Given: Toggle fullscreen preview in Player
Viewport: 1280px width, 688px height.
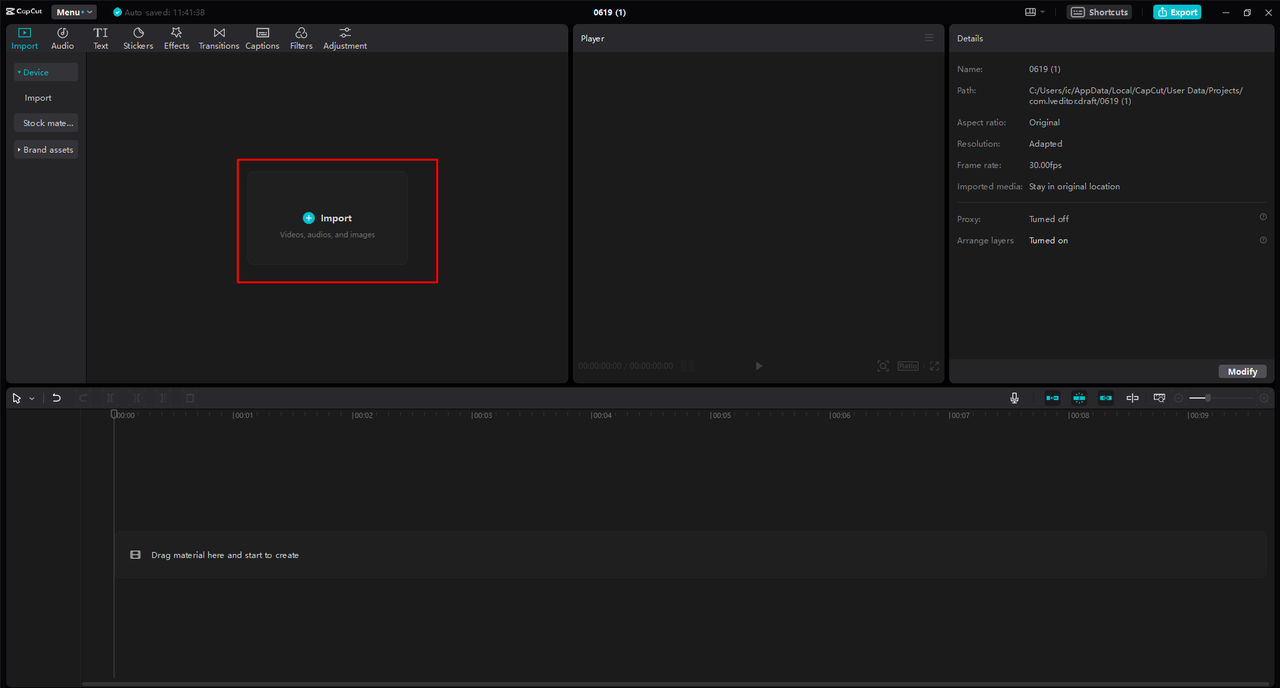Looking at the screenshot, I should click(935, 366).
